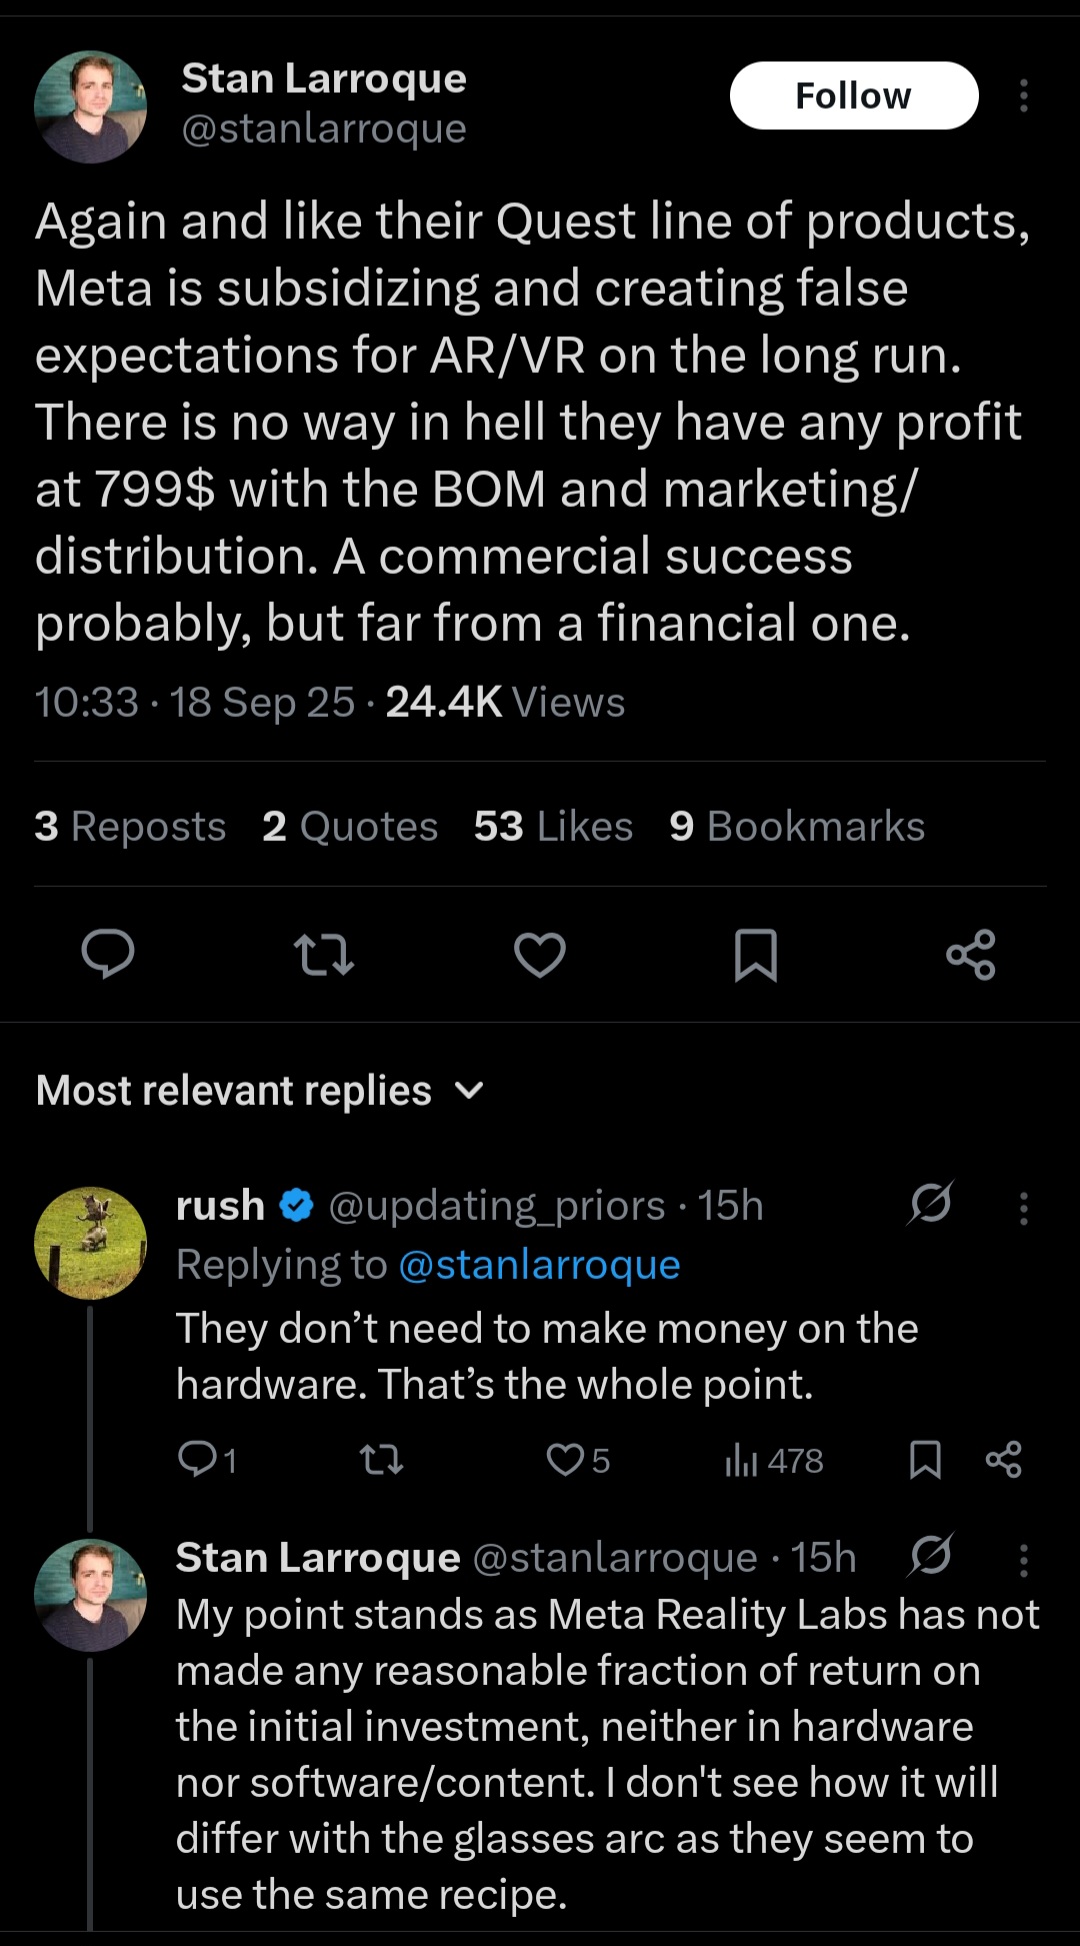Reply to rush's comment
The width and height of the screenshot is (1080, 1946).
pyautogui.click(x=196, y=1460)
